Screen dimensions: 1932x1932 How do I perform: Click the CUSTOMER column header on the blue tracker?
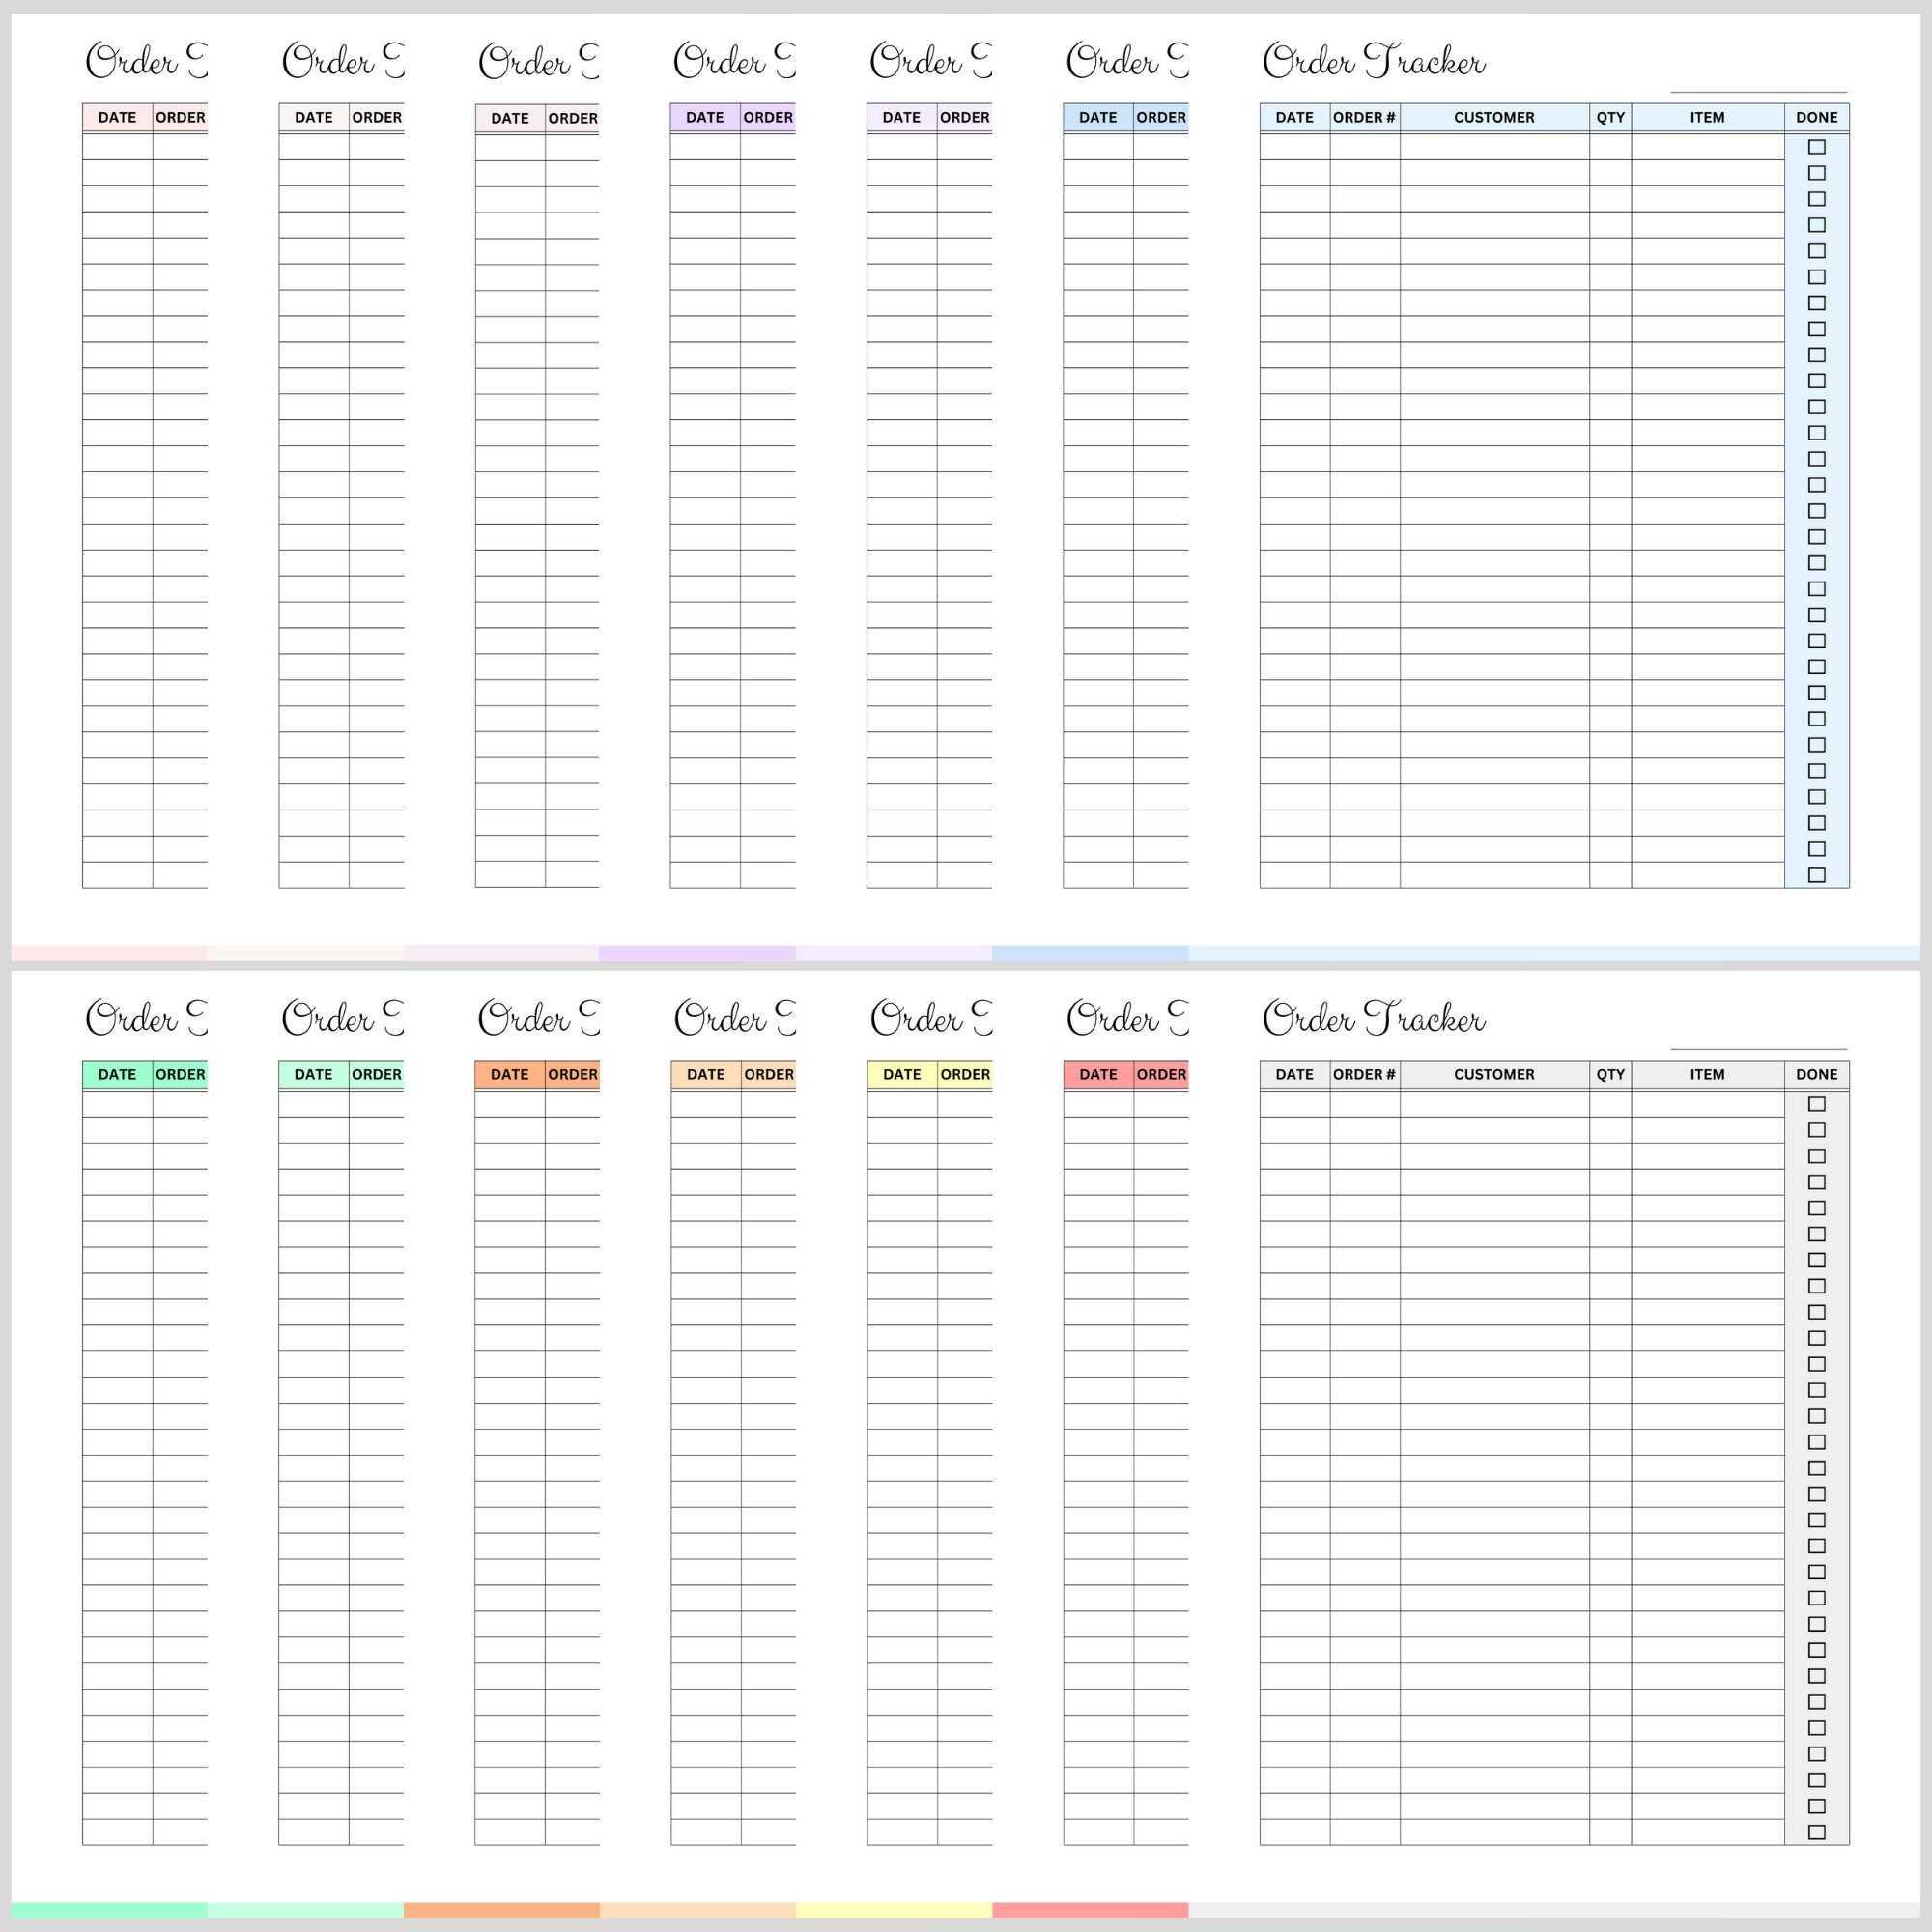click(x=1494, y=117)
